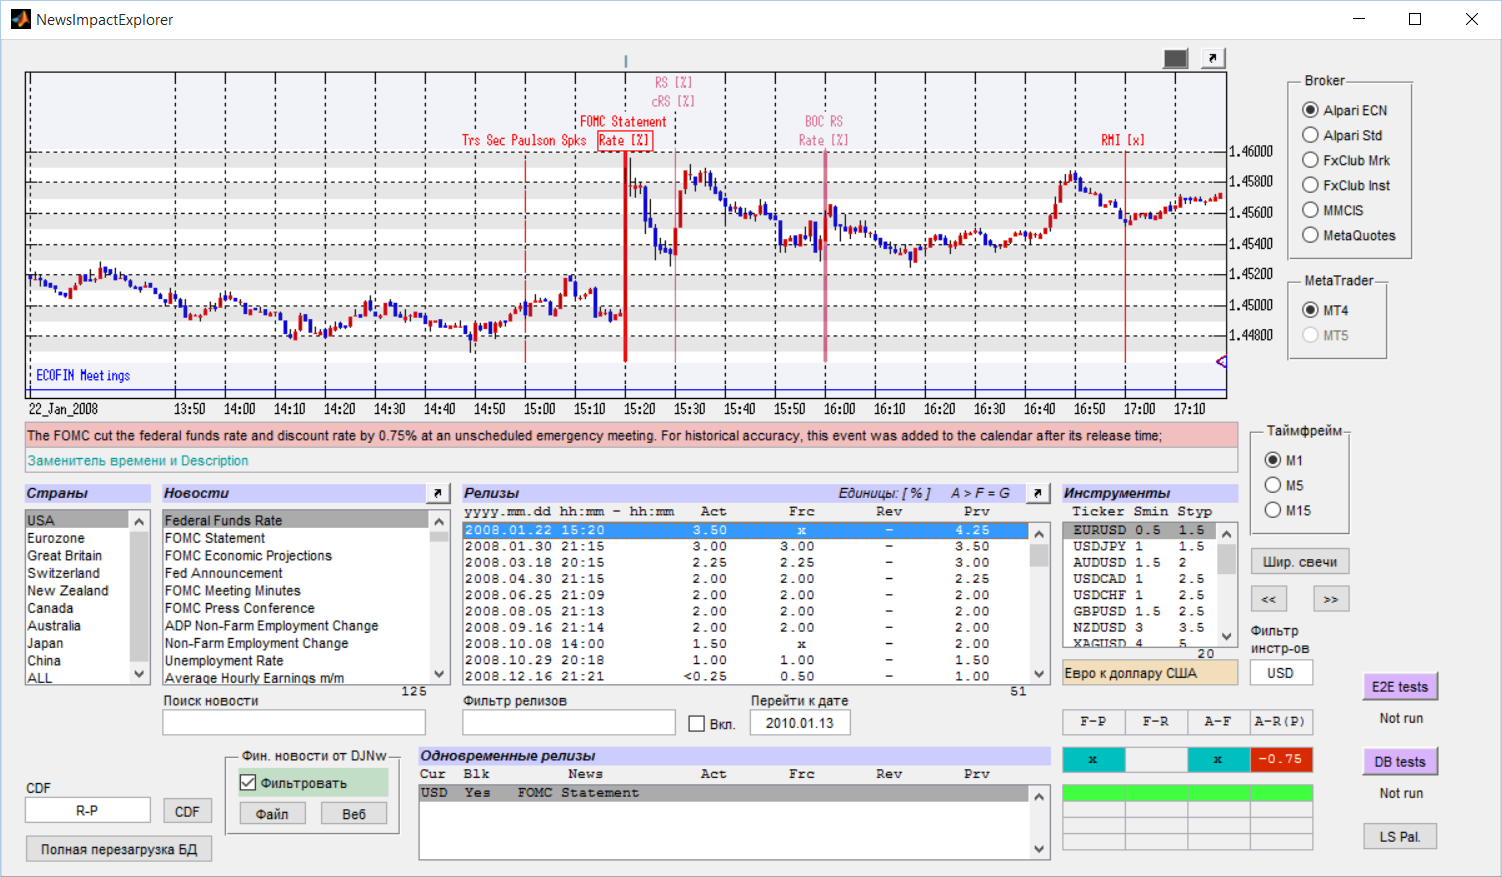Click the E2E tests button

(x=1399, y=687)
